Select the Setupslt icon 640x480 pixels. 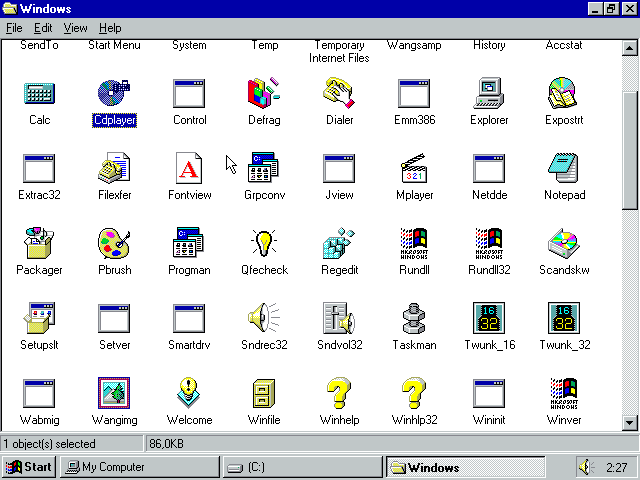click(39, 318)
